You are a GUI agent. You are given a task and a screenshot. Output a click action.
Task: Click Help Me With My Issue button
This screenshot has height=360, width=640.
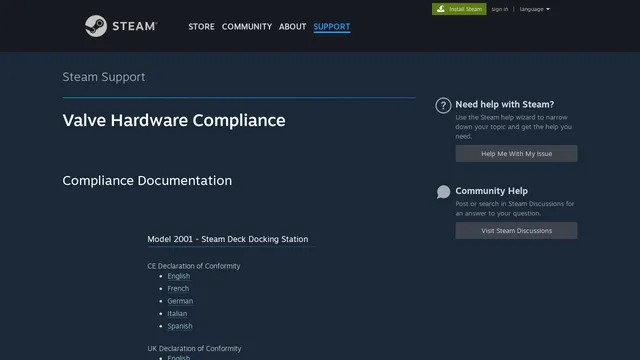pos(516,153)
